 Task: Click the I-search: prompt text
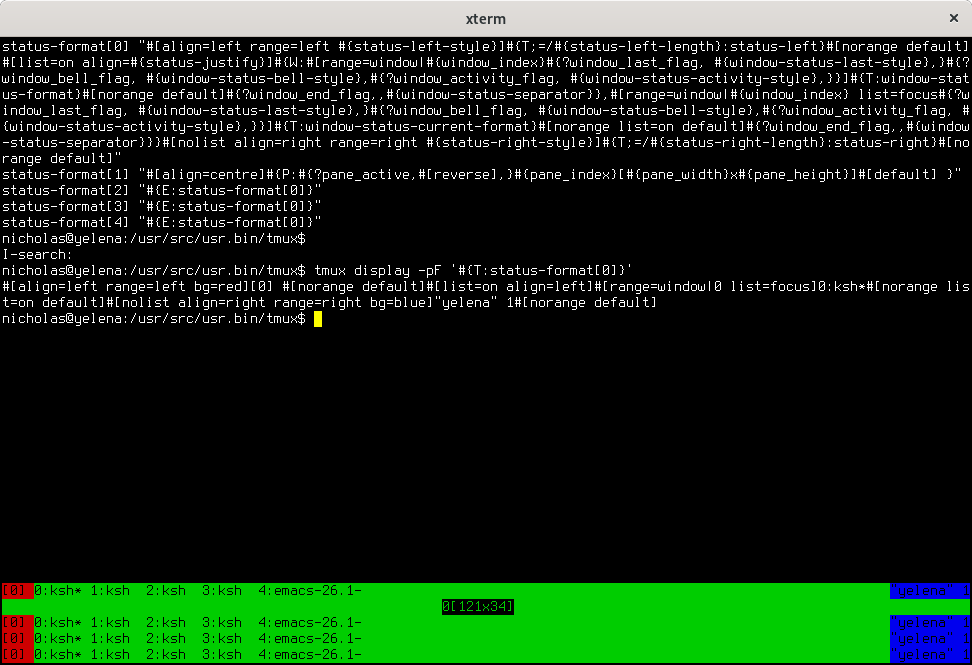[37, 255]
